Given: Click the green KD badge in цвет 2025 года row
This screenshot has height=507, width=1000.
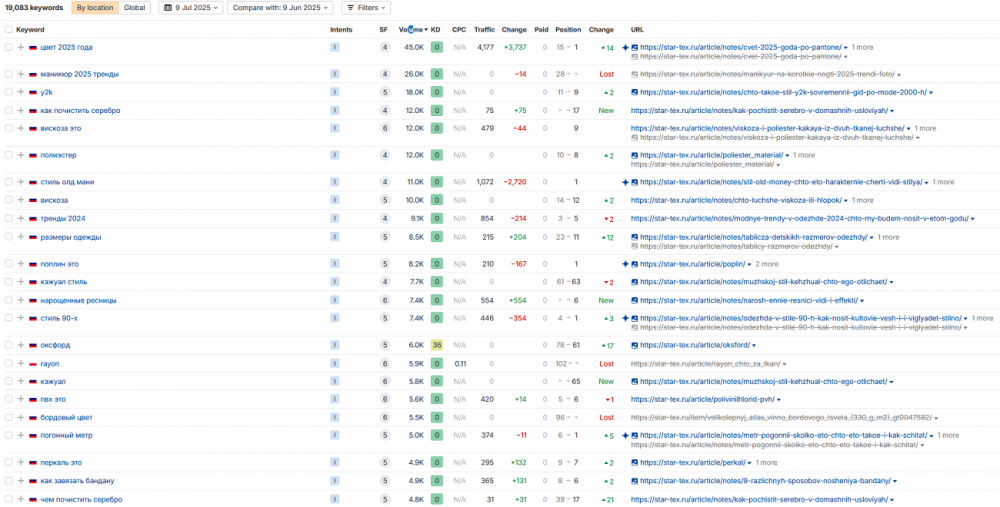Looking at the screenshot, I should 436,47.
